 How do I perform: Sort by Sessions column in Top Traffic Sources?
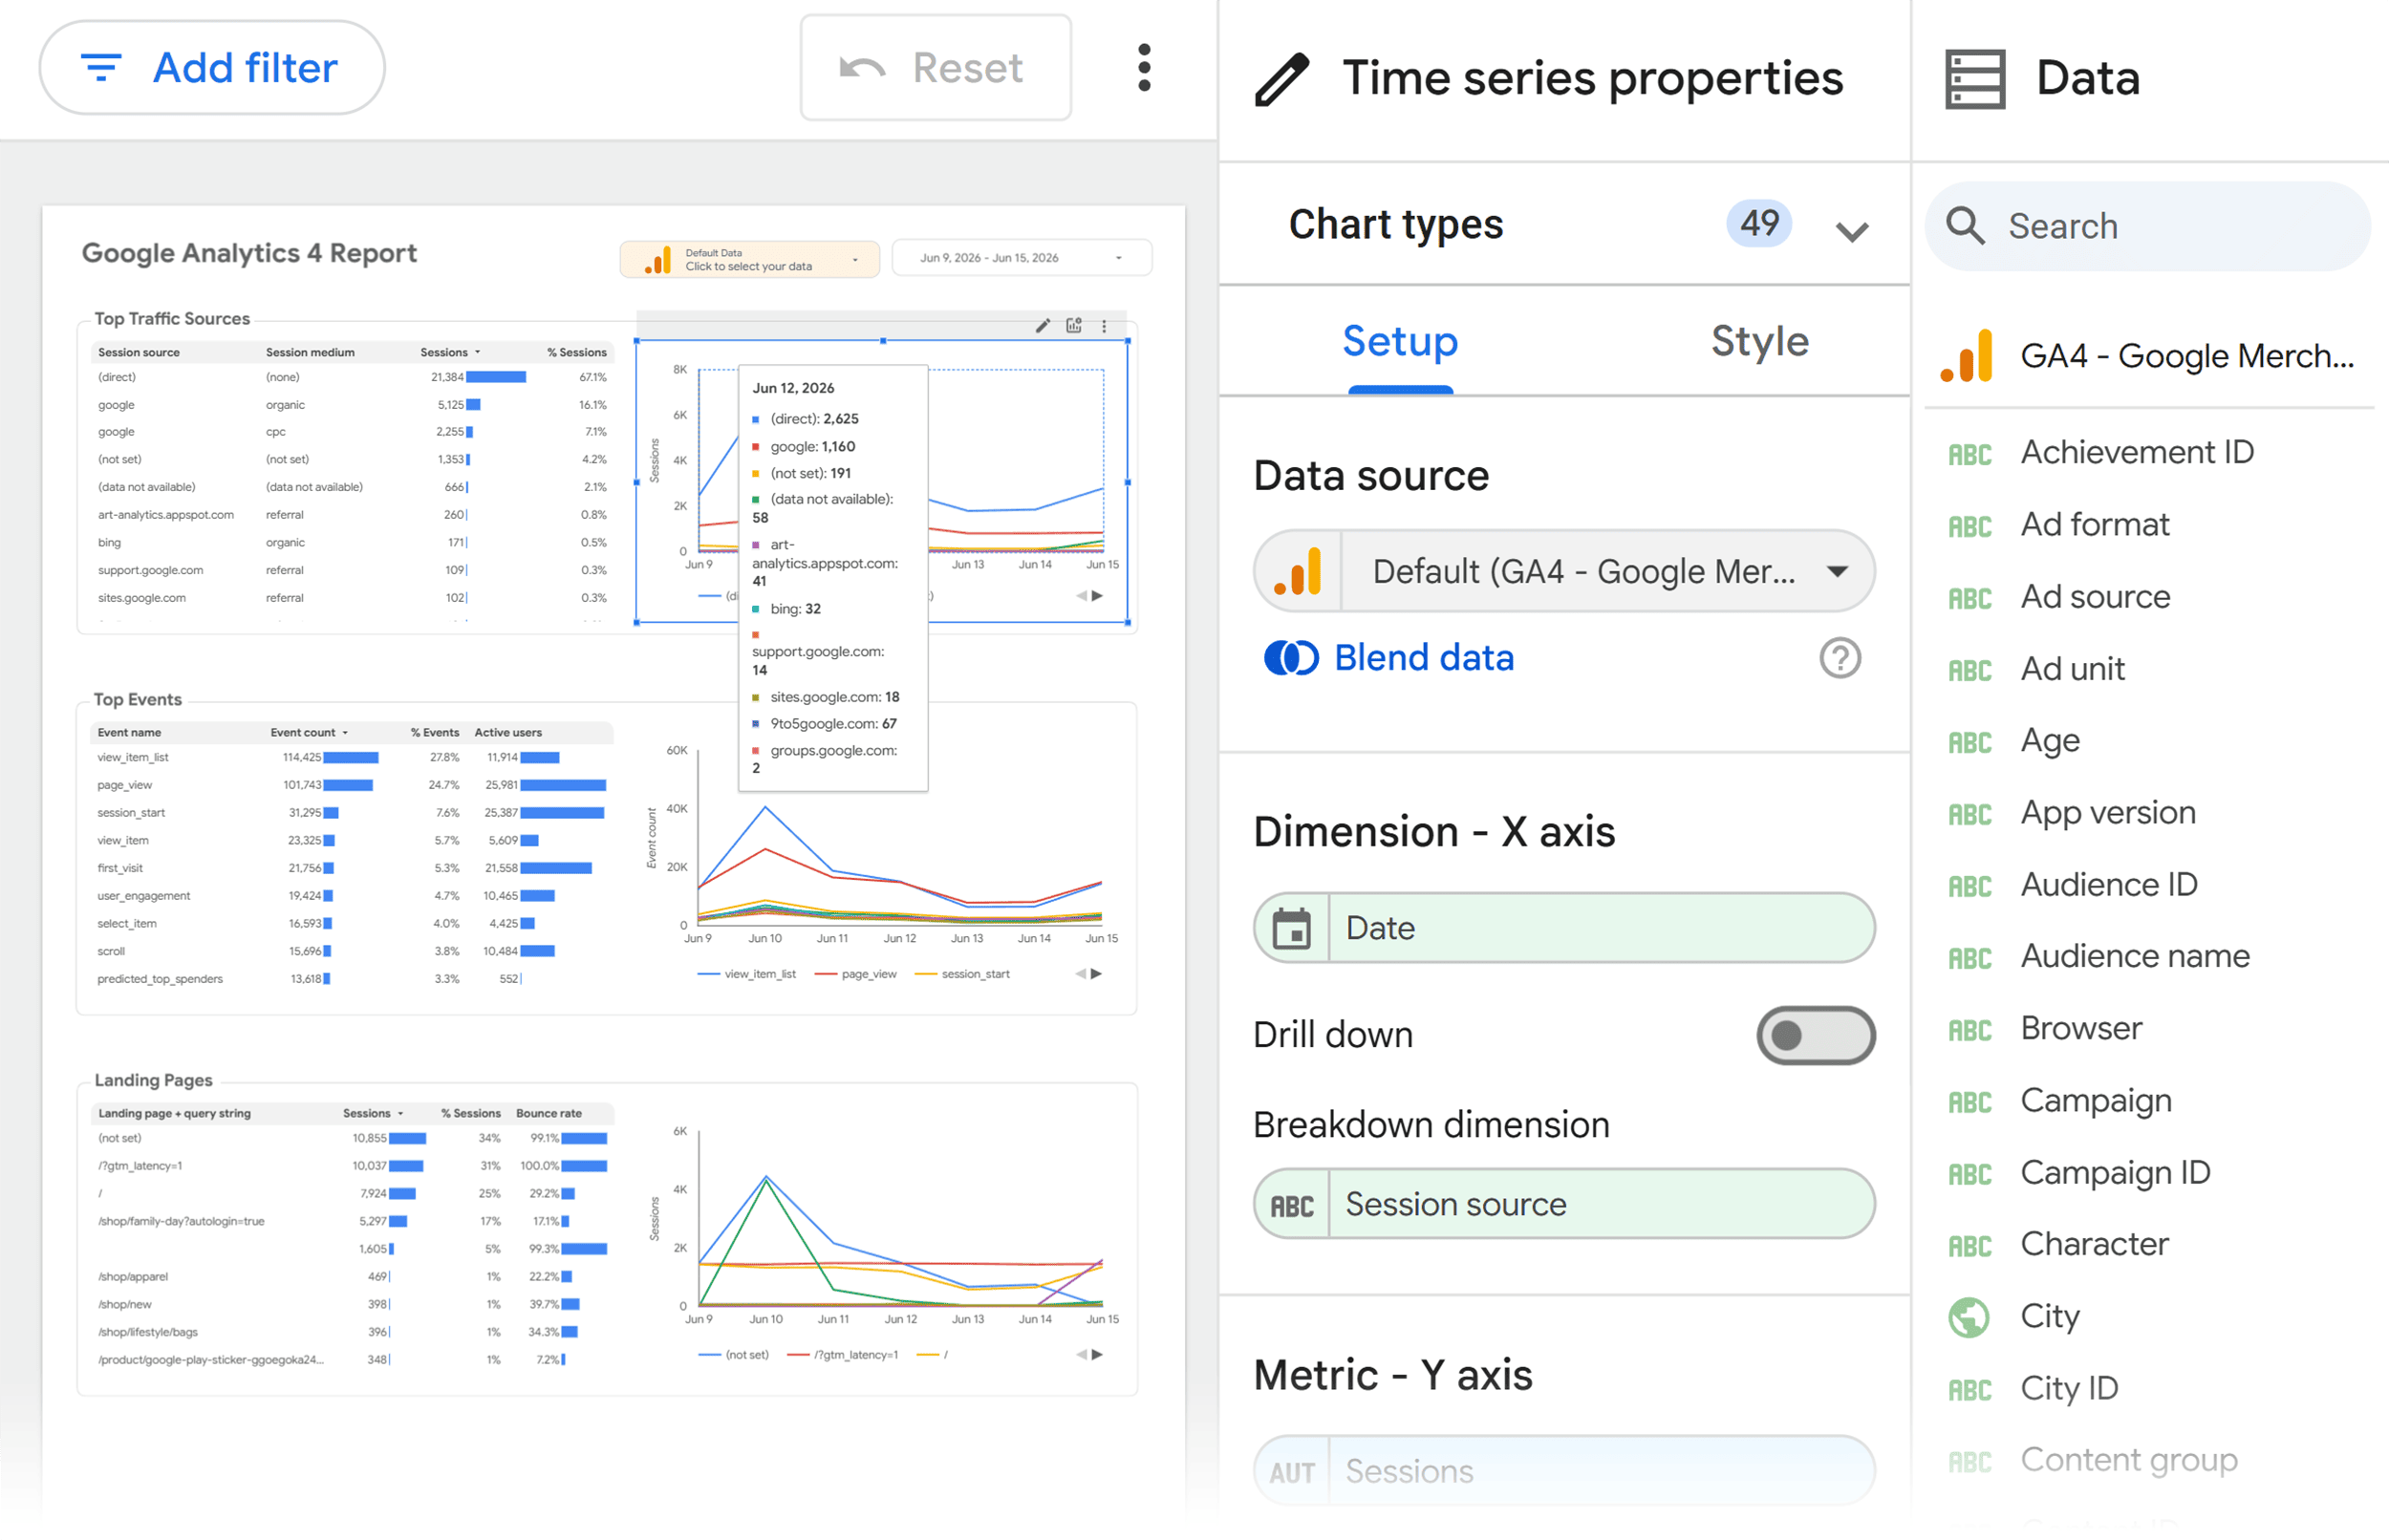click(x=449, y=352)
